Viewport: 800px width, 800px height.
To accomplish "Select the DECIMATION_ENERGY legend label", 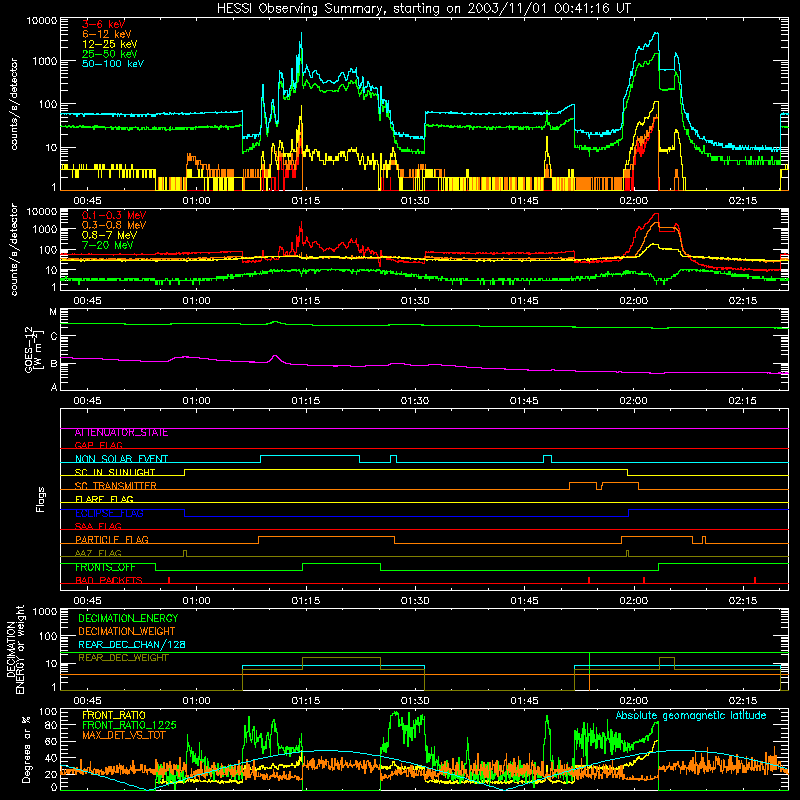I will (x=128, y=618).
